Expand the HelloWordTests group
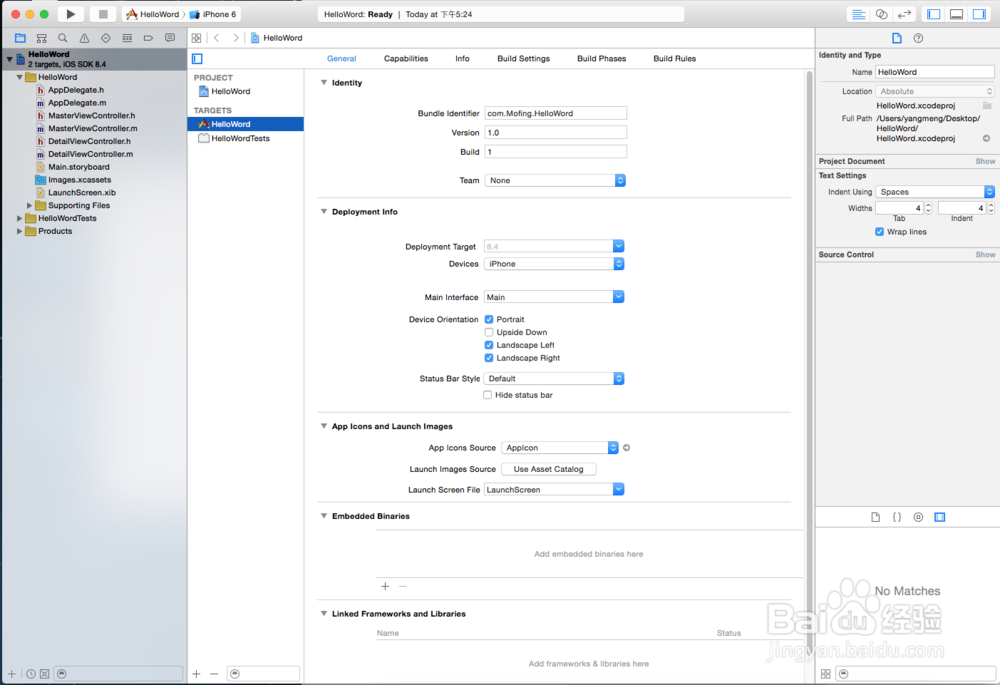The width and height of the screenshot is (1000, 685). tap(19, 218)
